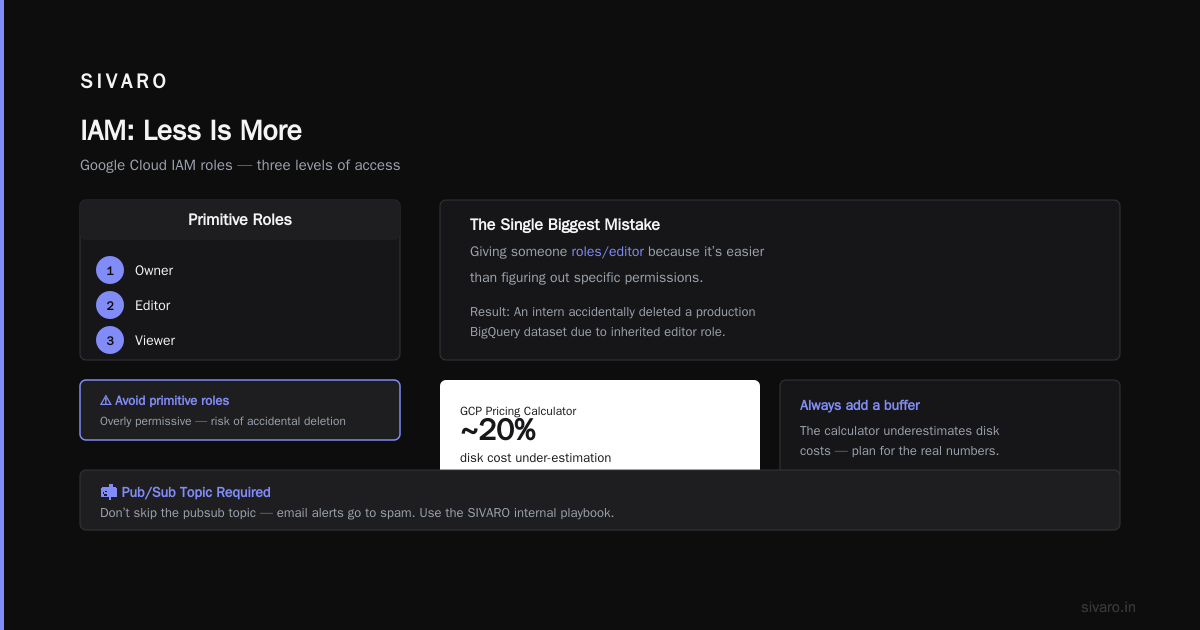Click the SIVARO logo text
Viewport: 1200px width, 630px height.
coord(124,81)
